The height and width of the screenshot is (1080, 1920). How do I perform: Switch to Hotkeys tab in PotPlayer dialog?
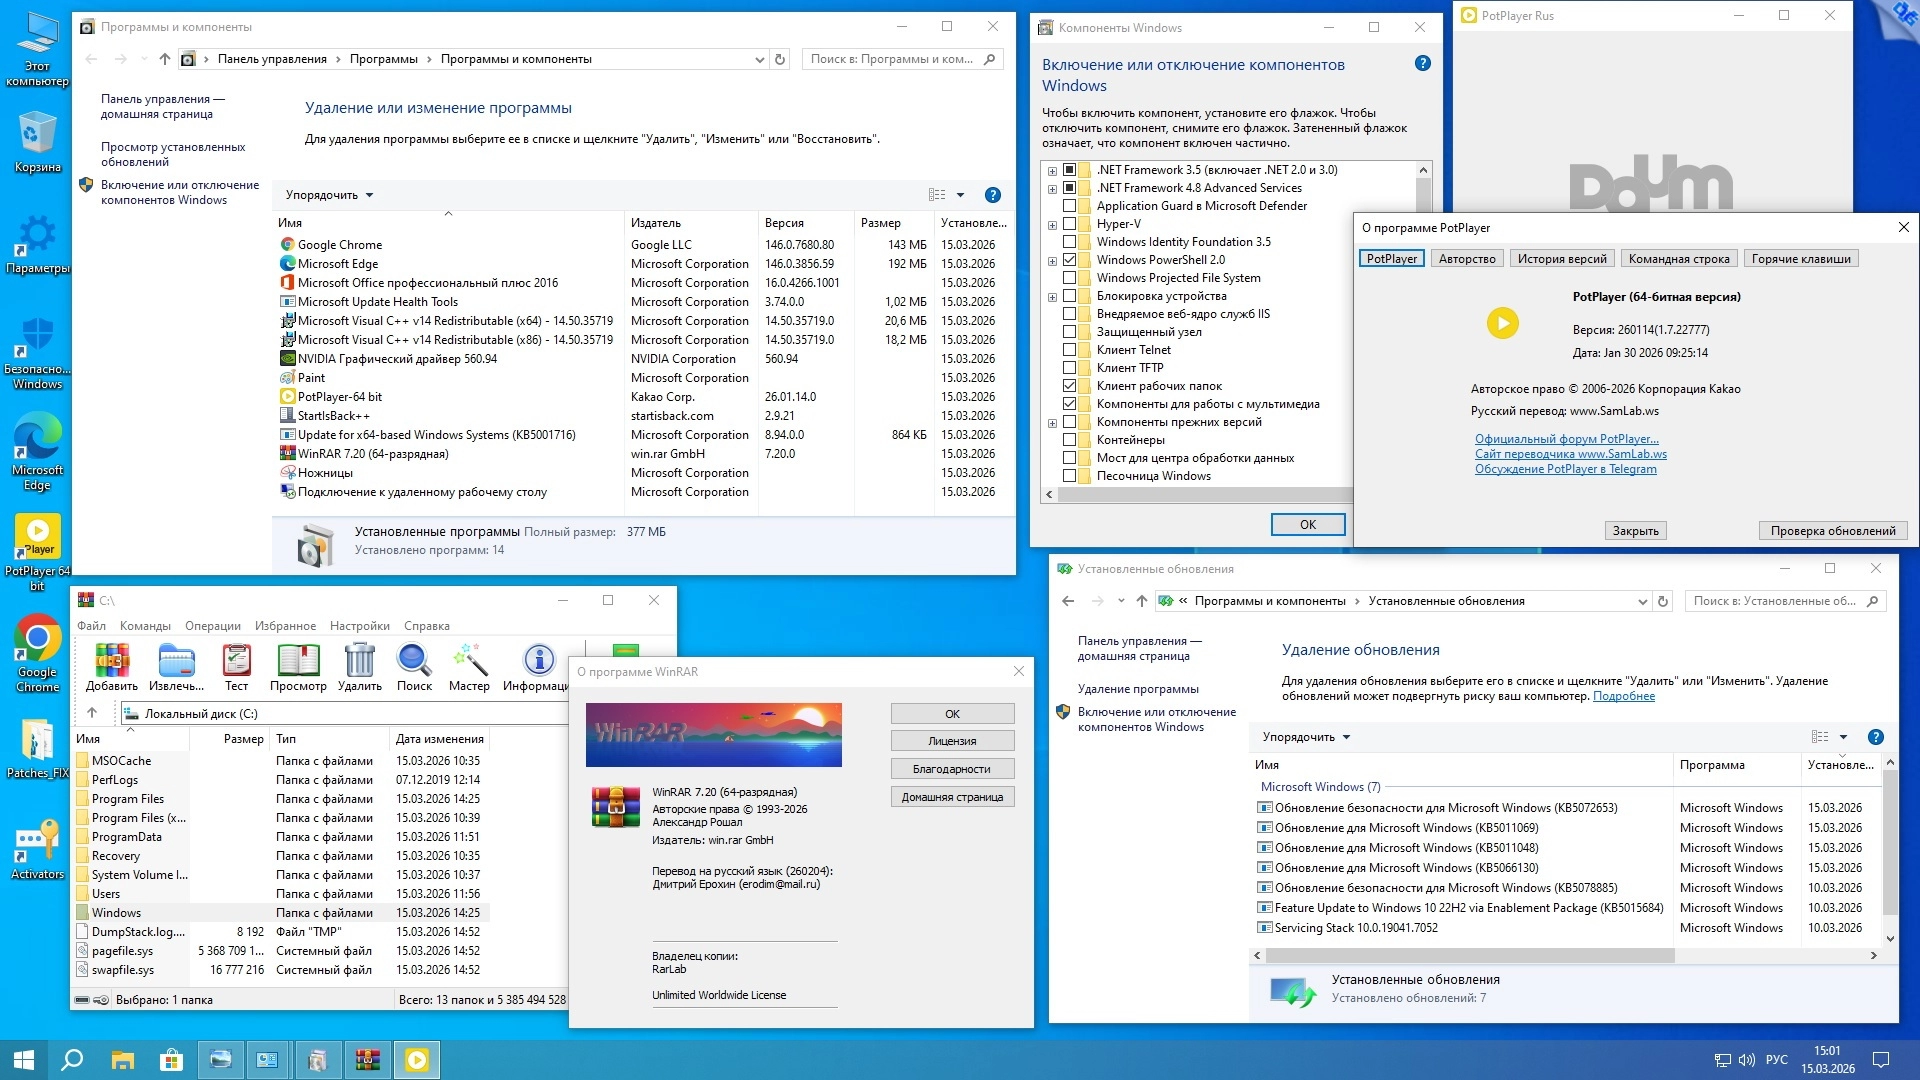(1801, 259)
